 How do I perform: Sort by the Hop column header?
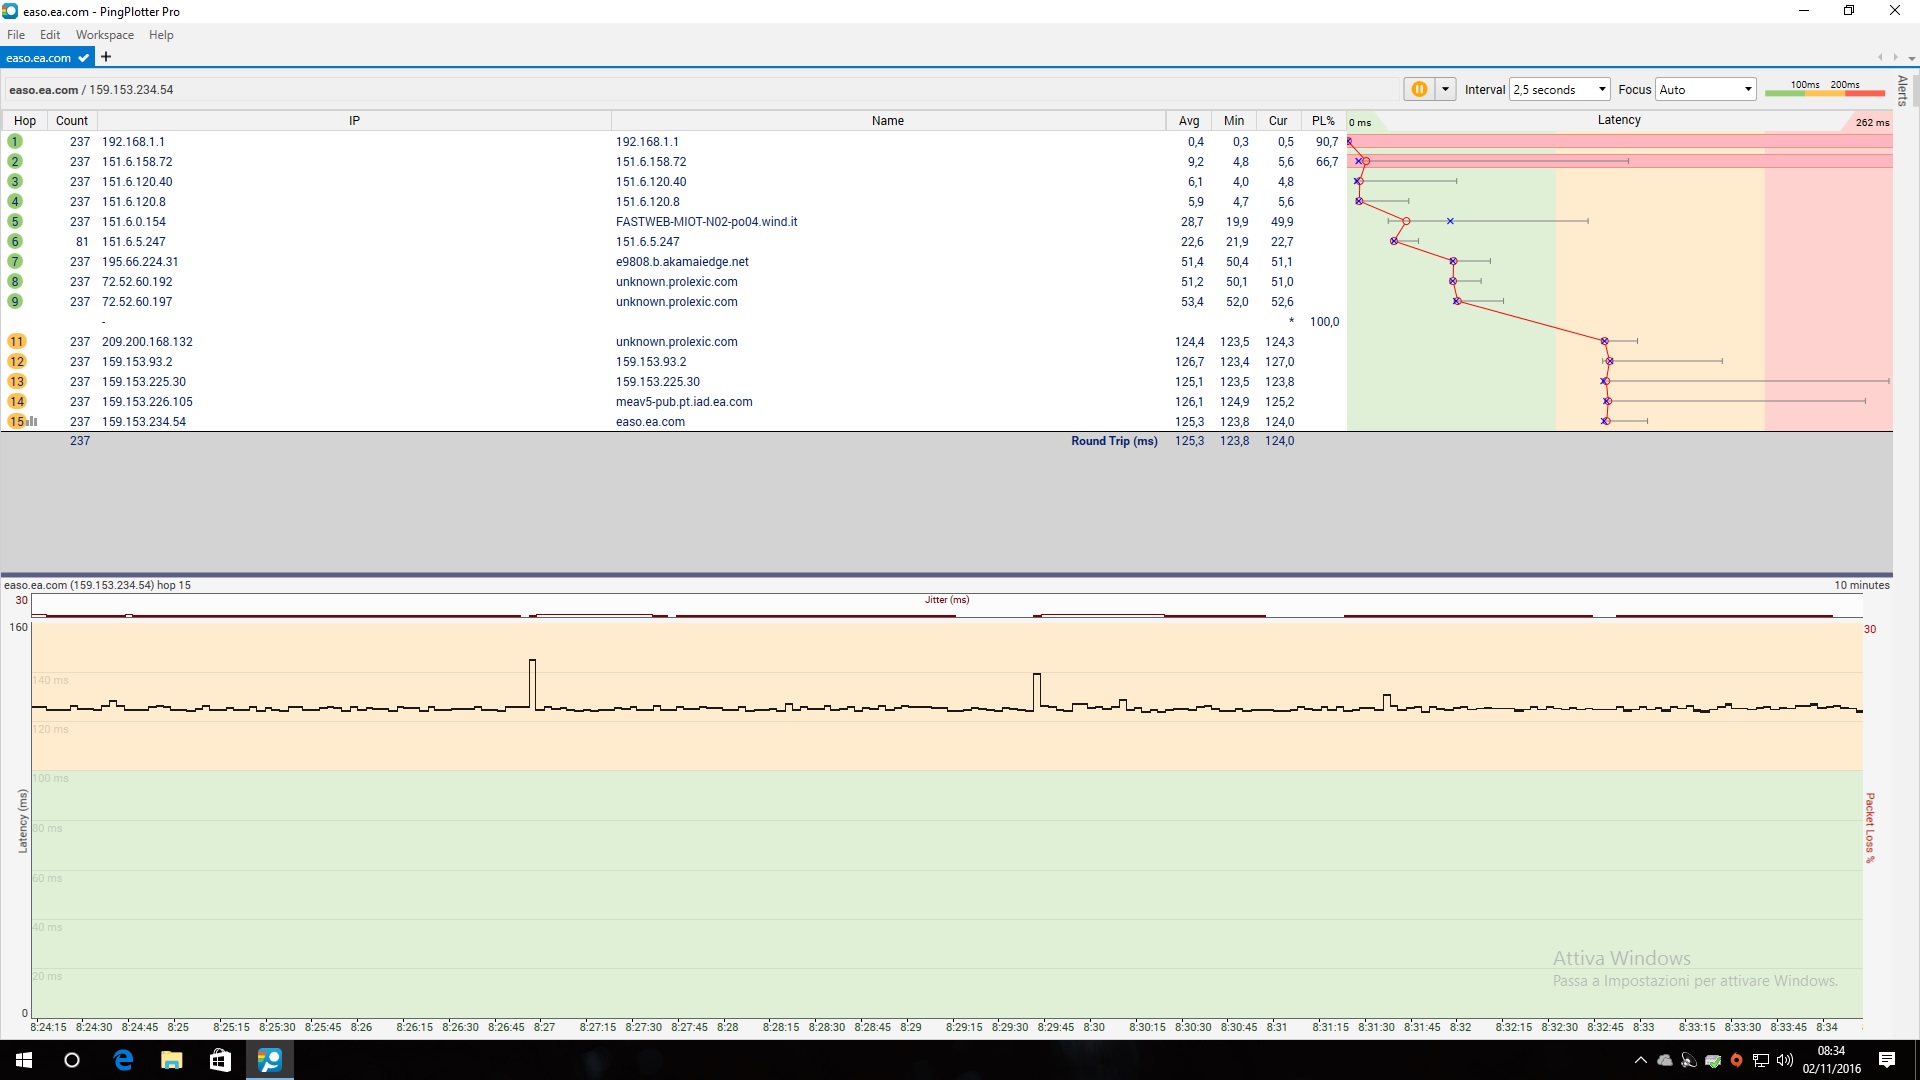click(x=25, y=121)
